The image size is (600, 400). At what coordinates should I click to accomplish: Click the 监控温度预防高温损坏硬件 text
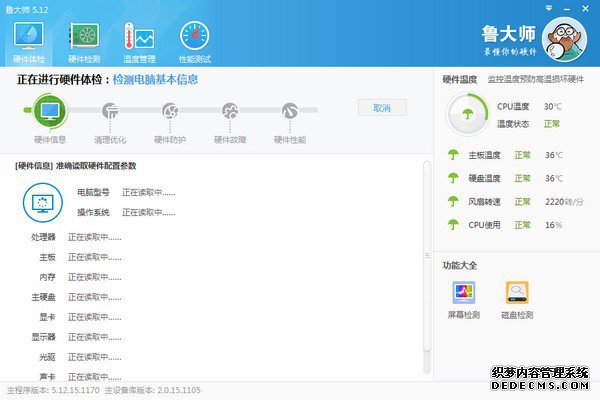(x=536, y=79)
